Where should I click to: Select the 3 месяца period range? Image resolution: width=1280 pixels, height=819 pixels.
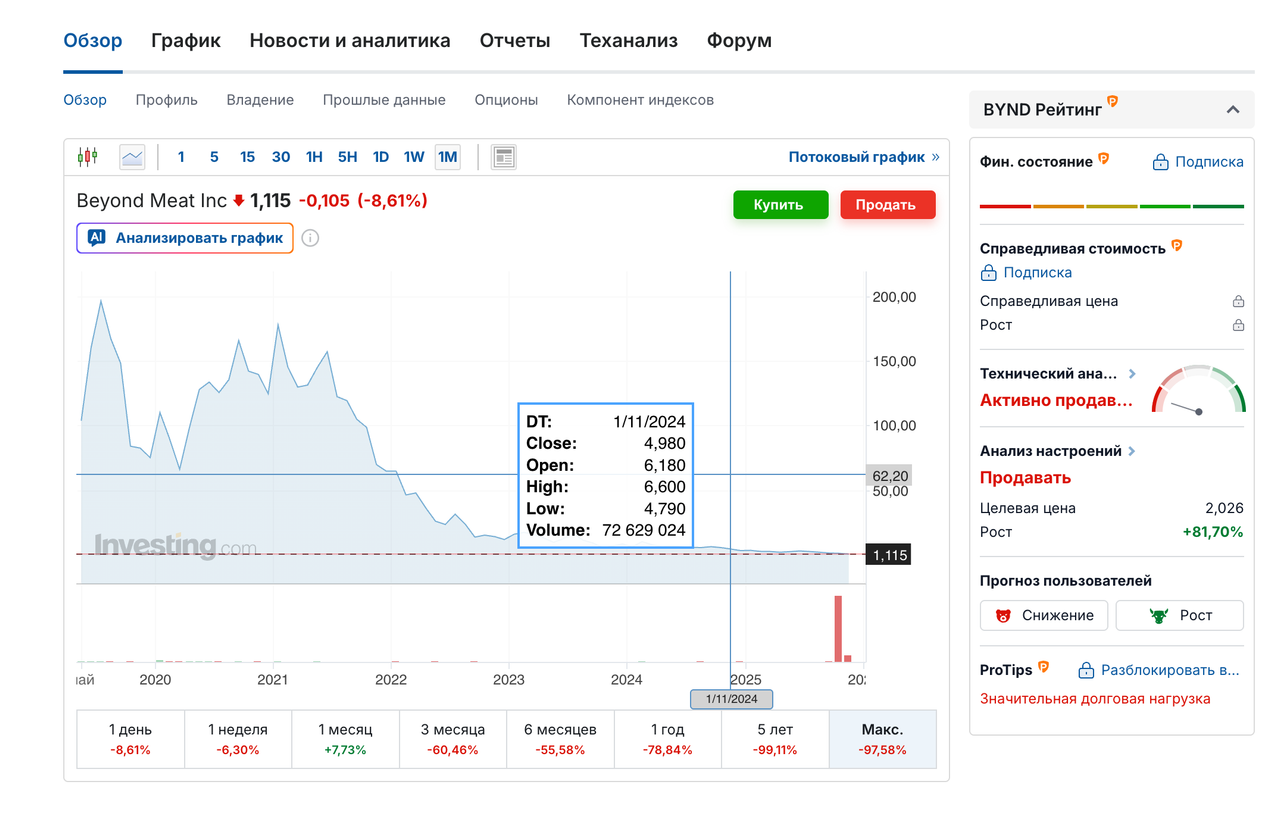pos(453,739)
